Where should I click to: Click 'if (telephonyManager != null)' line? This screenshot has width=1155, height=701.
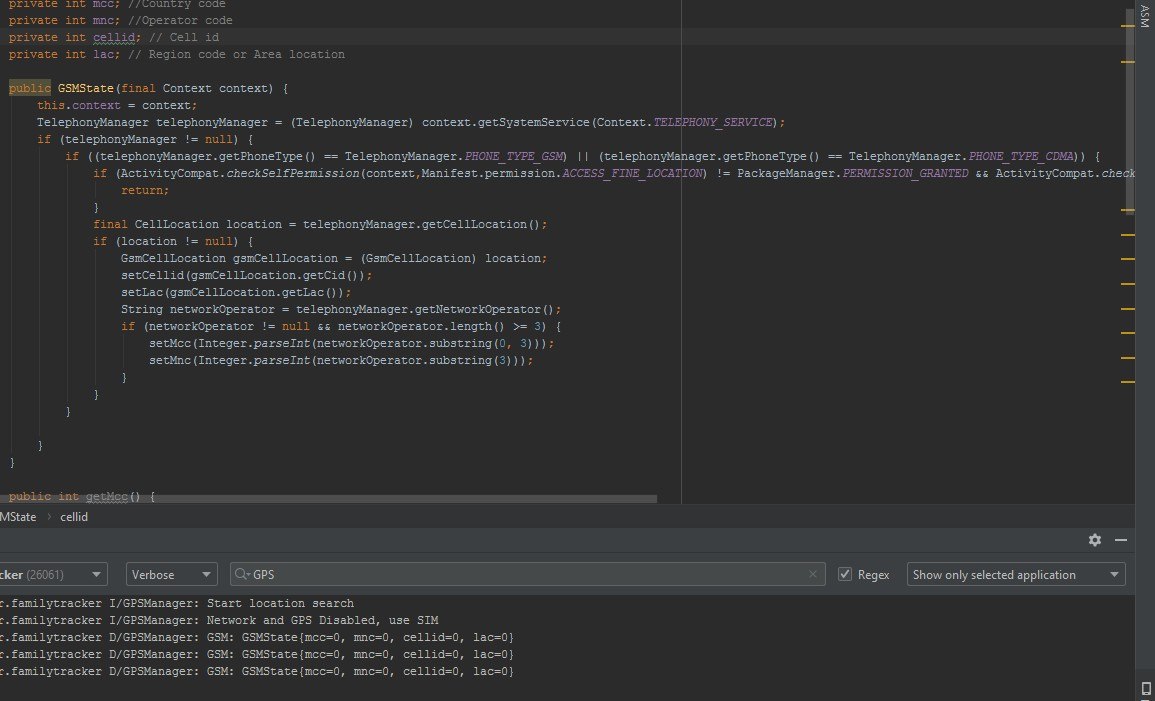(x=145, y=139)
